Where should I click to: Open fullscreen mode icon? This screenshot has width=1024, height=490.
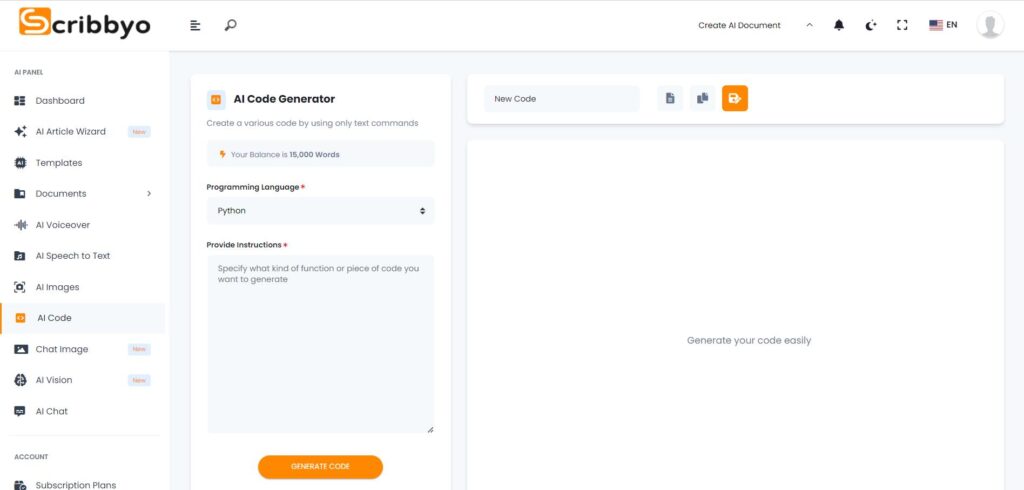[x=902, y=25]
